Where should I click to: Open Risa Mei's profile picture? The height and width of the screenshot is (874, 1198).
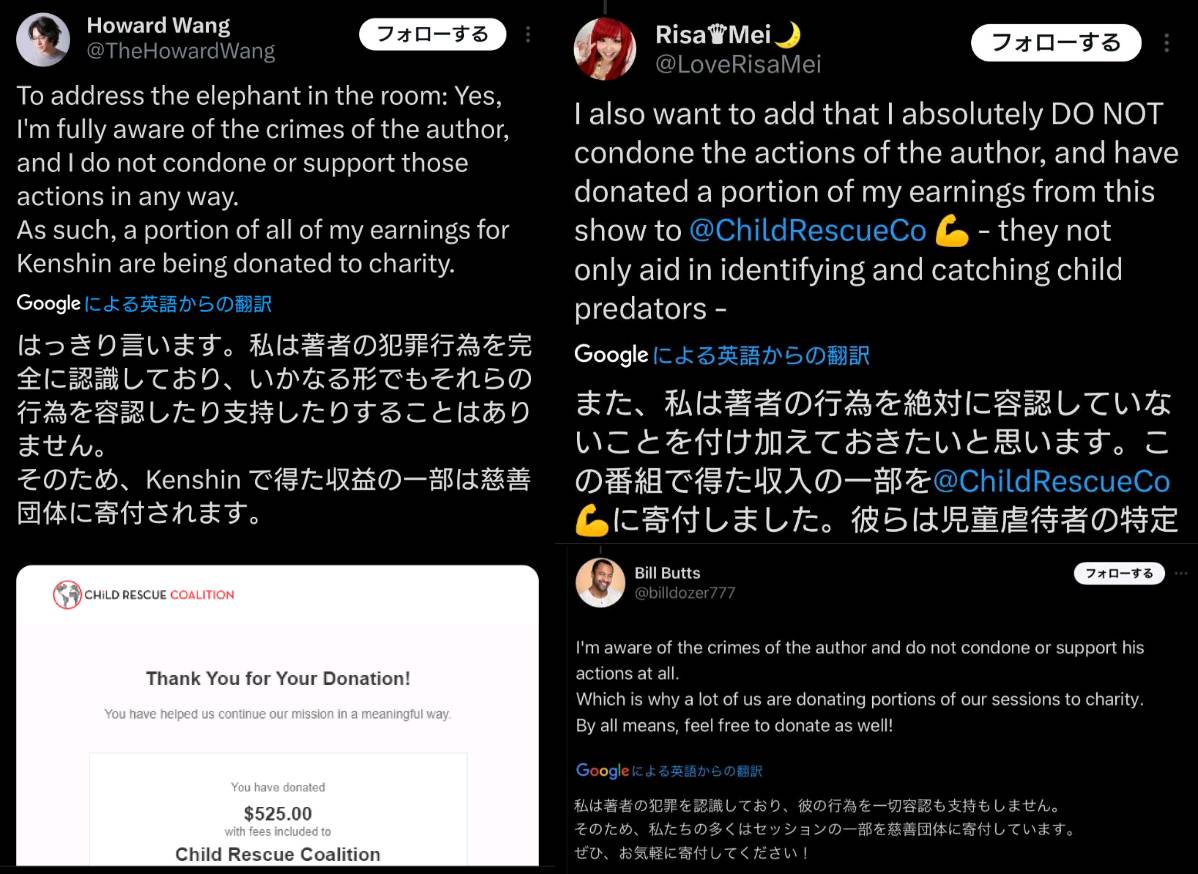tap(605, 50)
